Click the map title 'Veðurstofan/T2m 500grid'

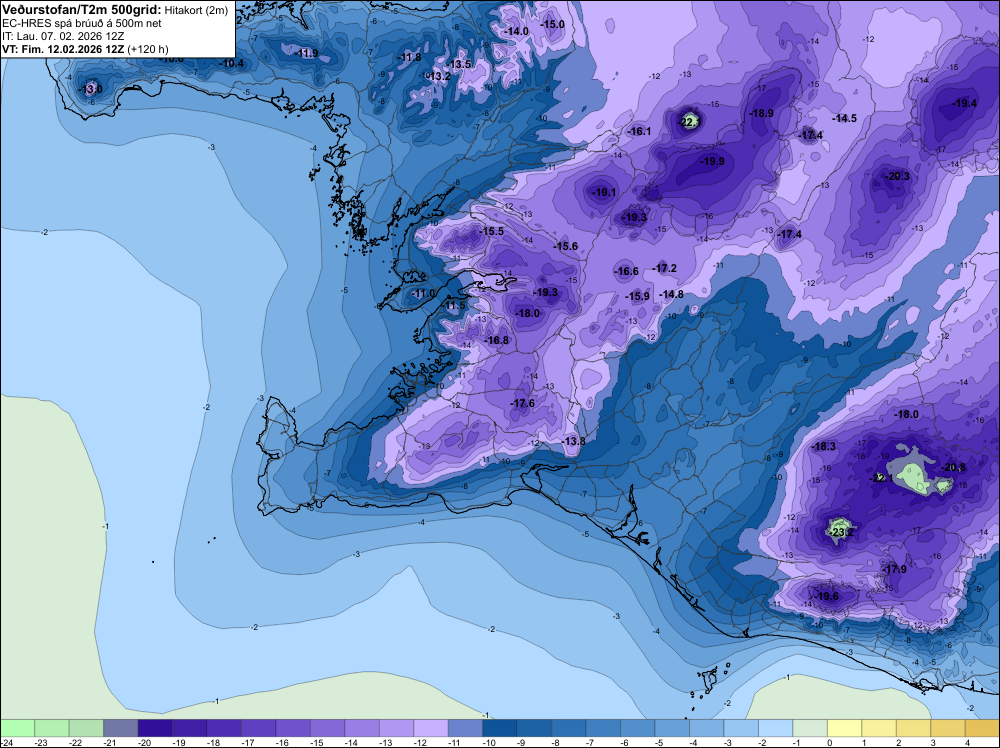[82, 10]
